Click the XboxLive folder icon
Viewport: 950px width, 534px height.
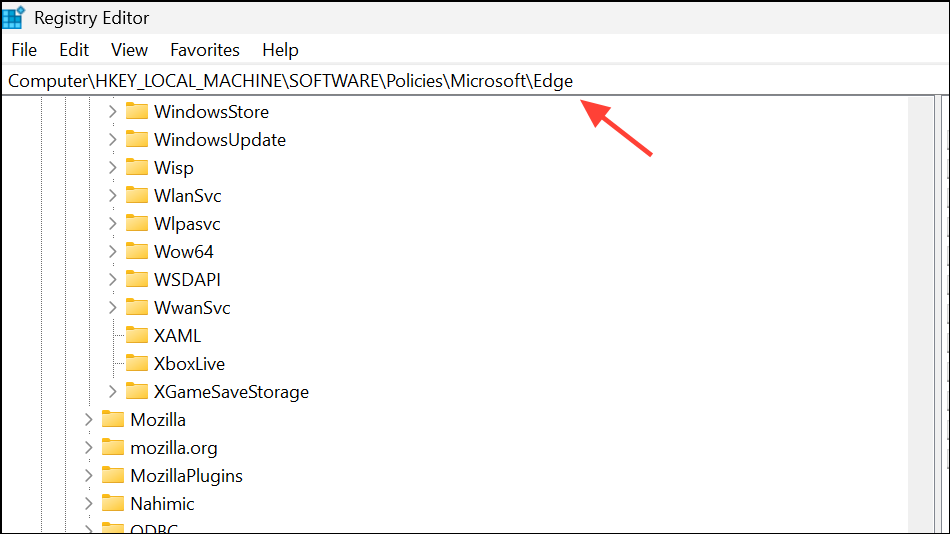point(137,363)
